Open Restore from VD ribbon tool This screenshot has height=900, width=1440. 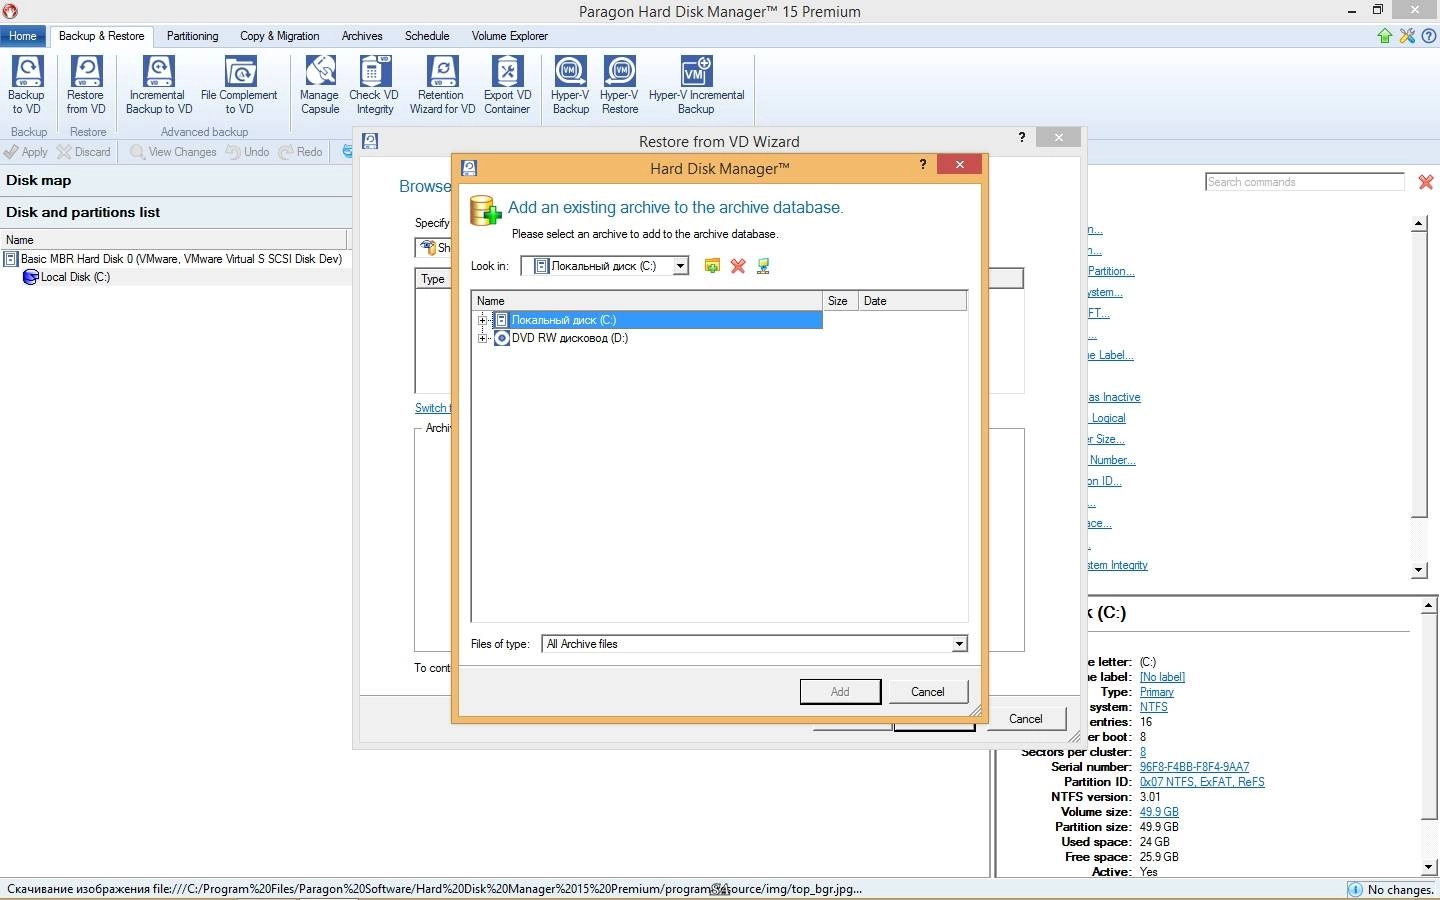[x=86, y=85]
